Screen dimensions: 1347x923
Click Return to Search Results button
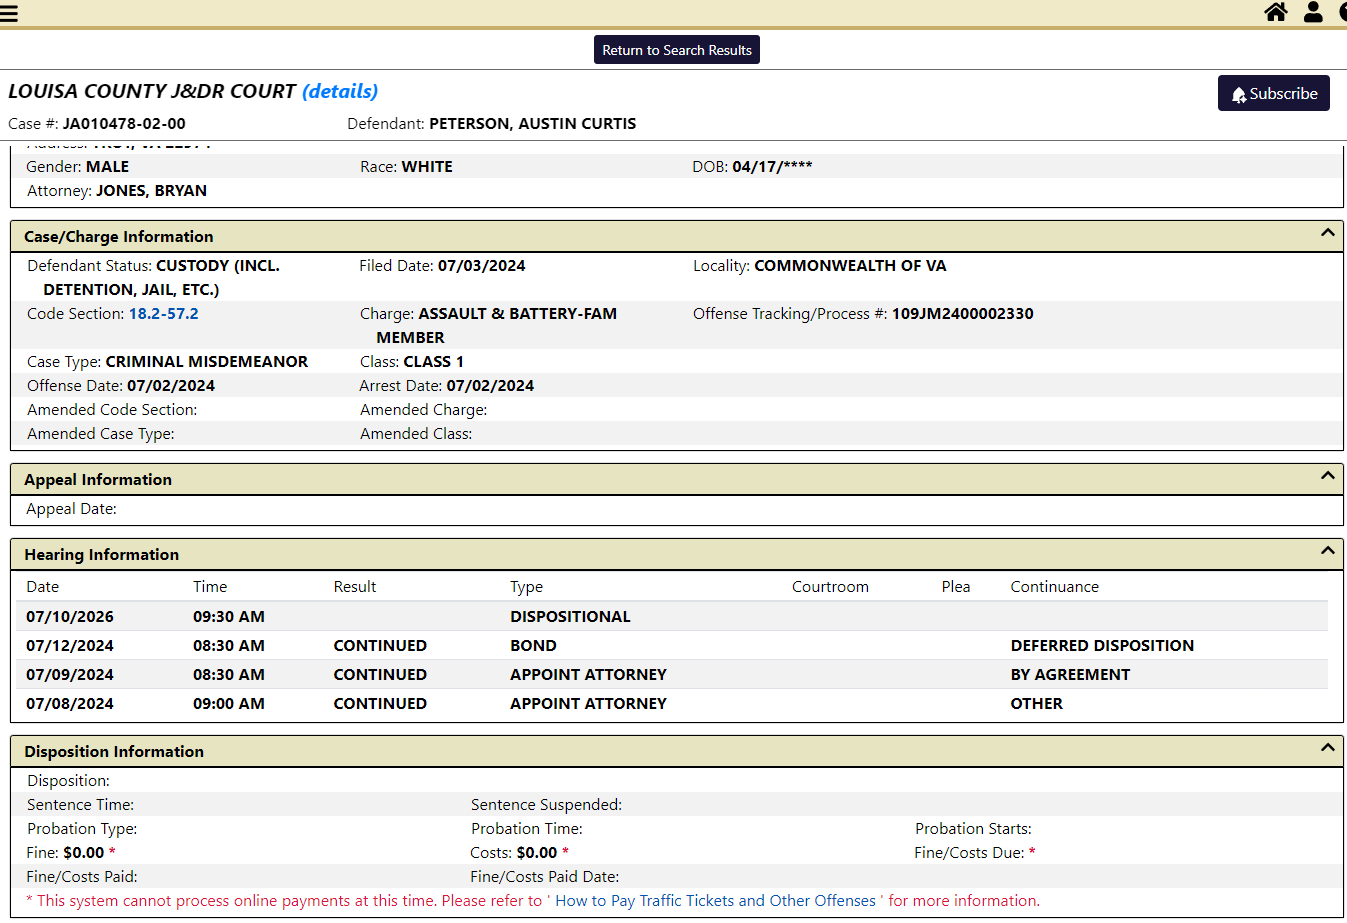point(677,50)
